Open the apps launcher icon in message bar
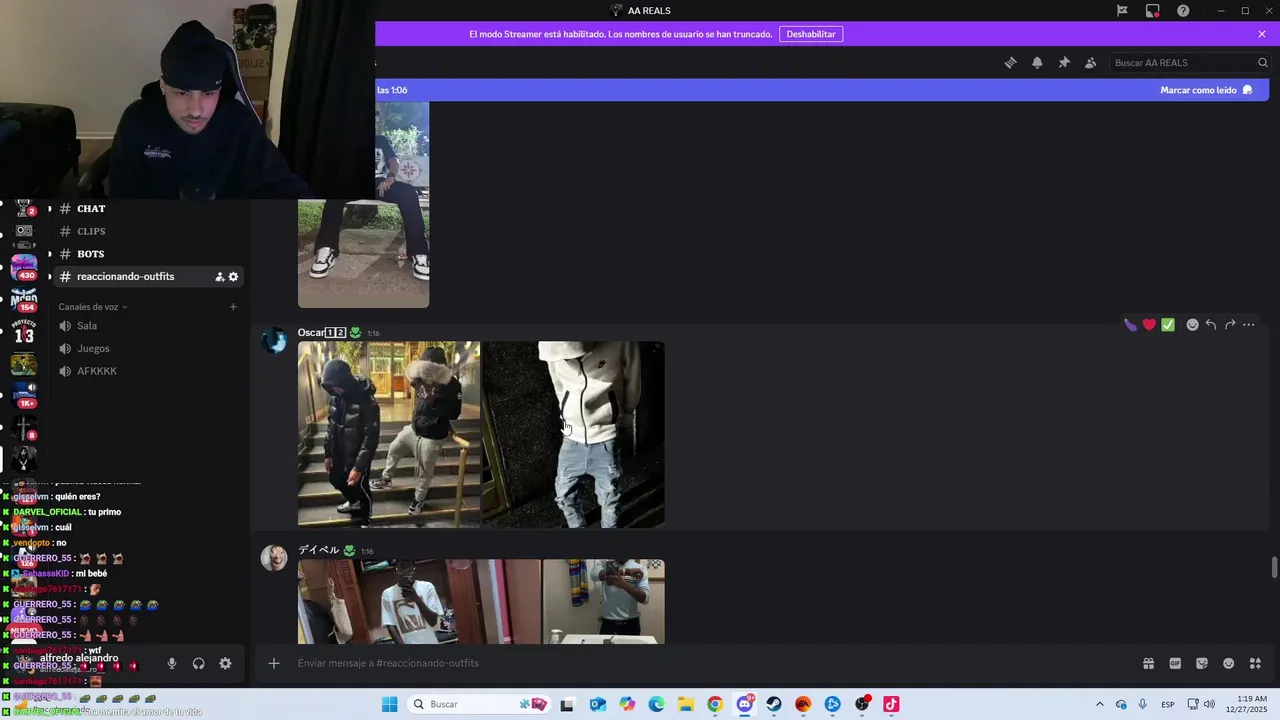Screen dimensions: 1280x720 pos(1256,663)
